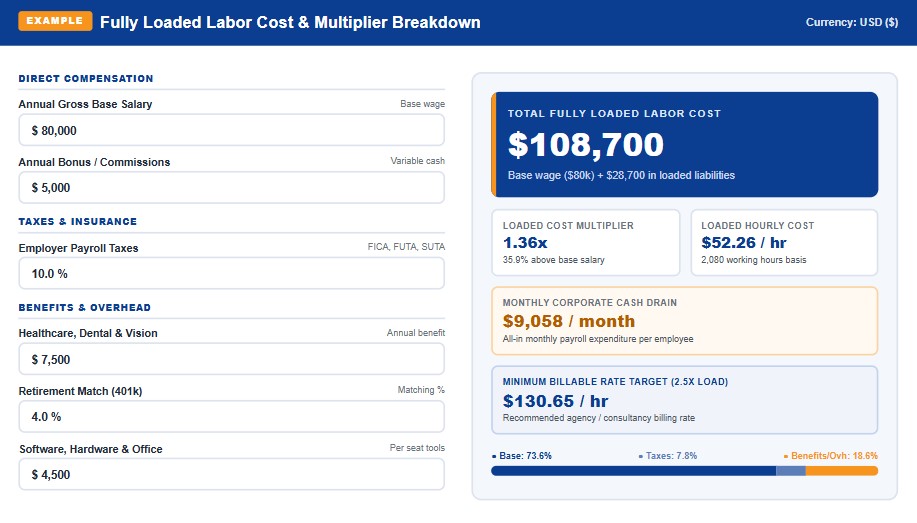
Task: Click the Annual Gross Base Salary label
Action: (x=85, y=104)
